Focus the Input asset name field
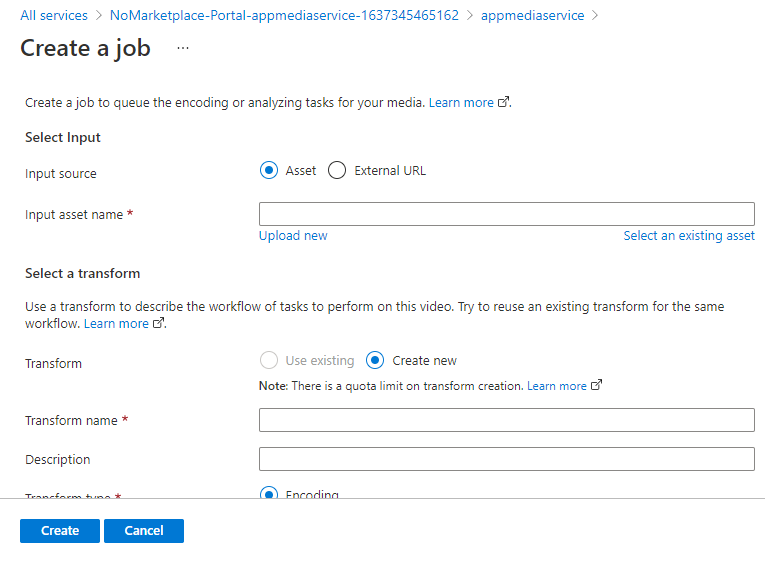This screenshot has height=561, width=765. [x=506, y=214]
